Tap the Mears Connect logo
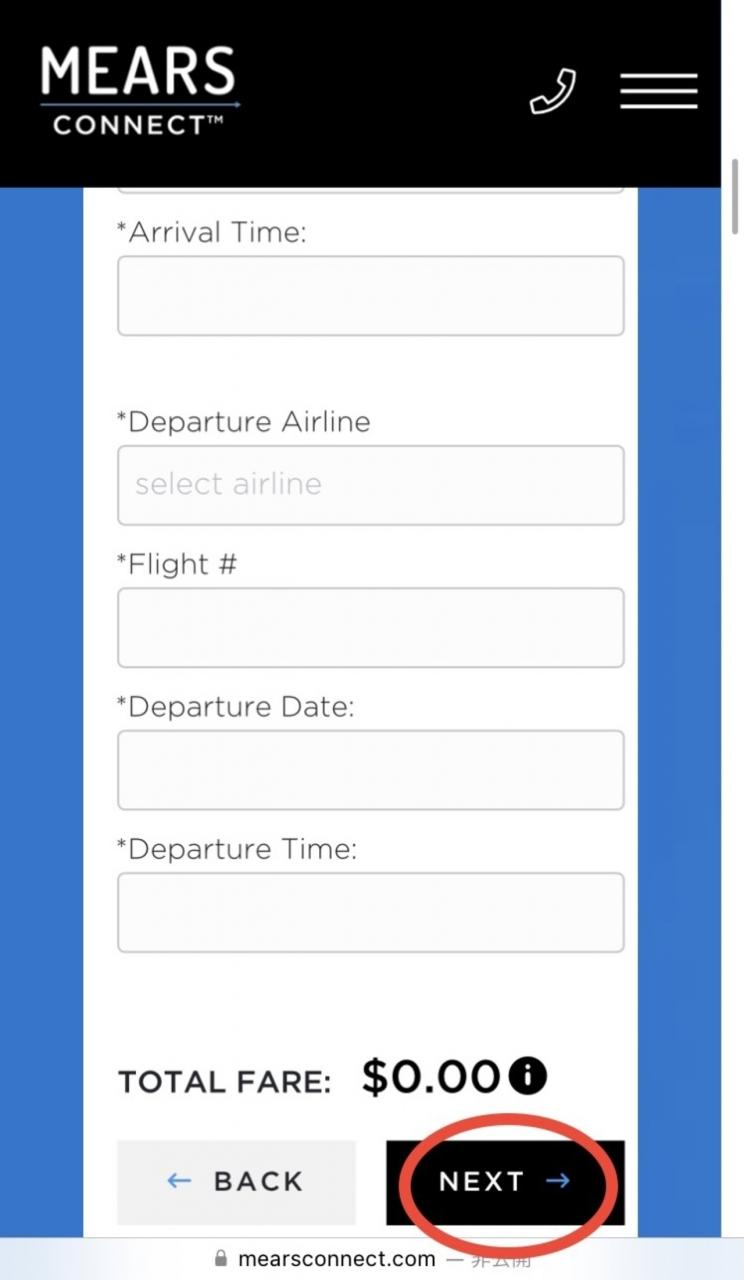This screenshot has width=744, height=1280. pos(140,91)
